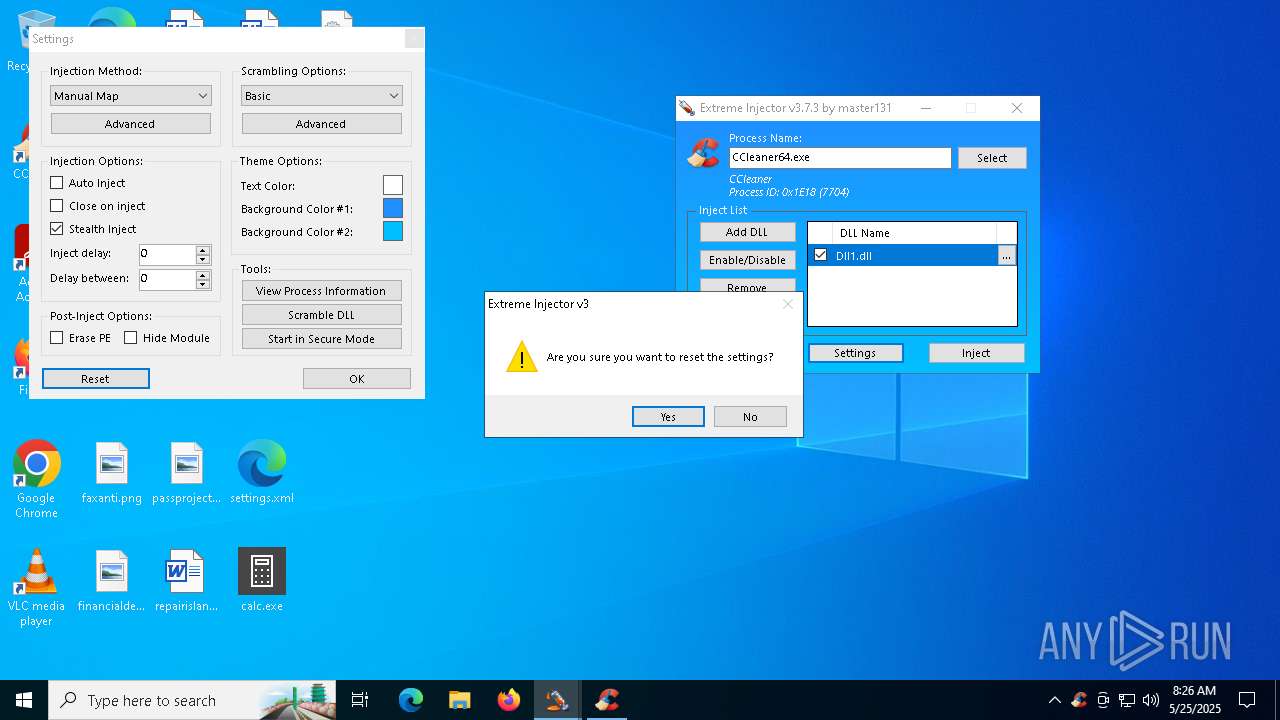Click Advanced under Scrambling Options

[322, 124]
